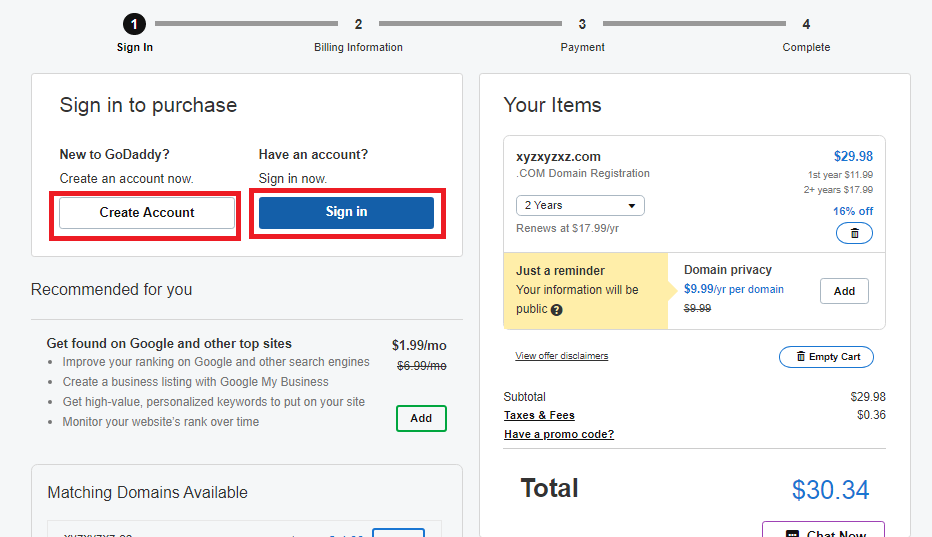Add the Google search ranking offer
Screen dimensions: 932x537
pos(421,418)
